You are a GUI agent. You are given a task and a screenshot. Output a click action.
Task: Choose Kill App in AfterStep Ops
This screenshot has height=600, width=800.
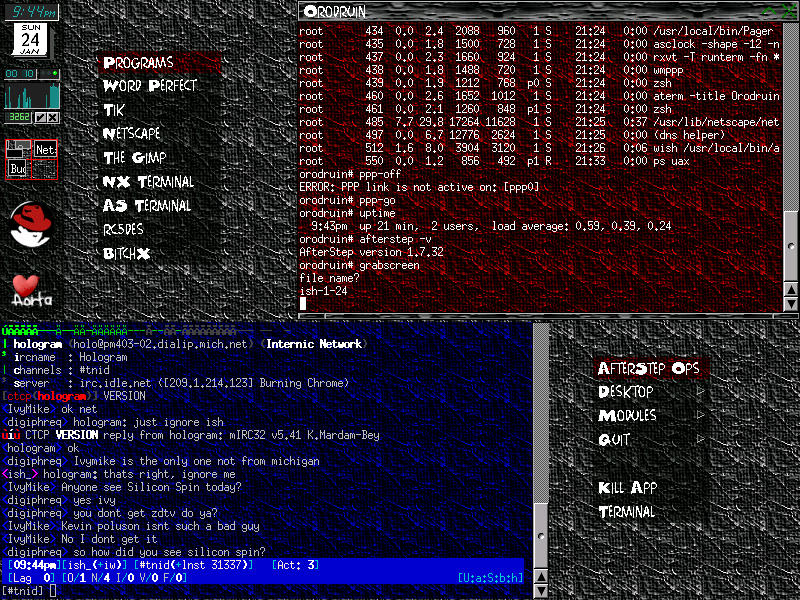click(627, 488)
